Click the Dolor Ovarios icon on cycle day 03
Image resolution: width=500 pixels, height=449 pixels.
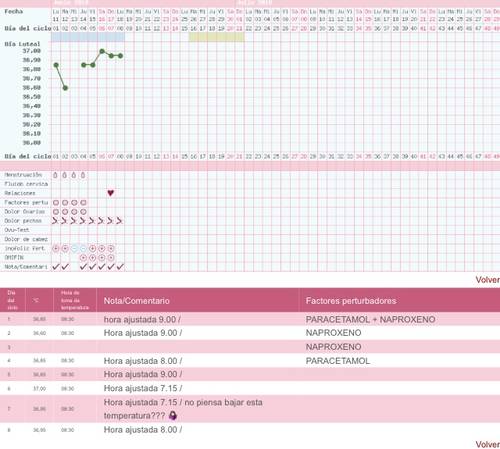74,211
